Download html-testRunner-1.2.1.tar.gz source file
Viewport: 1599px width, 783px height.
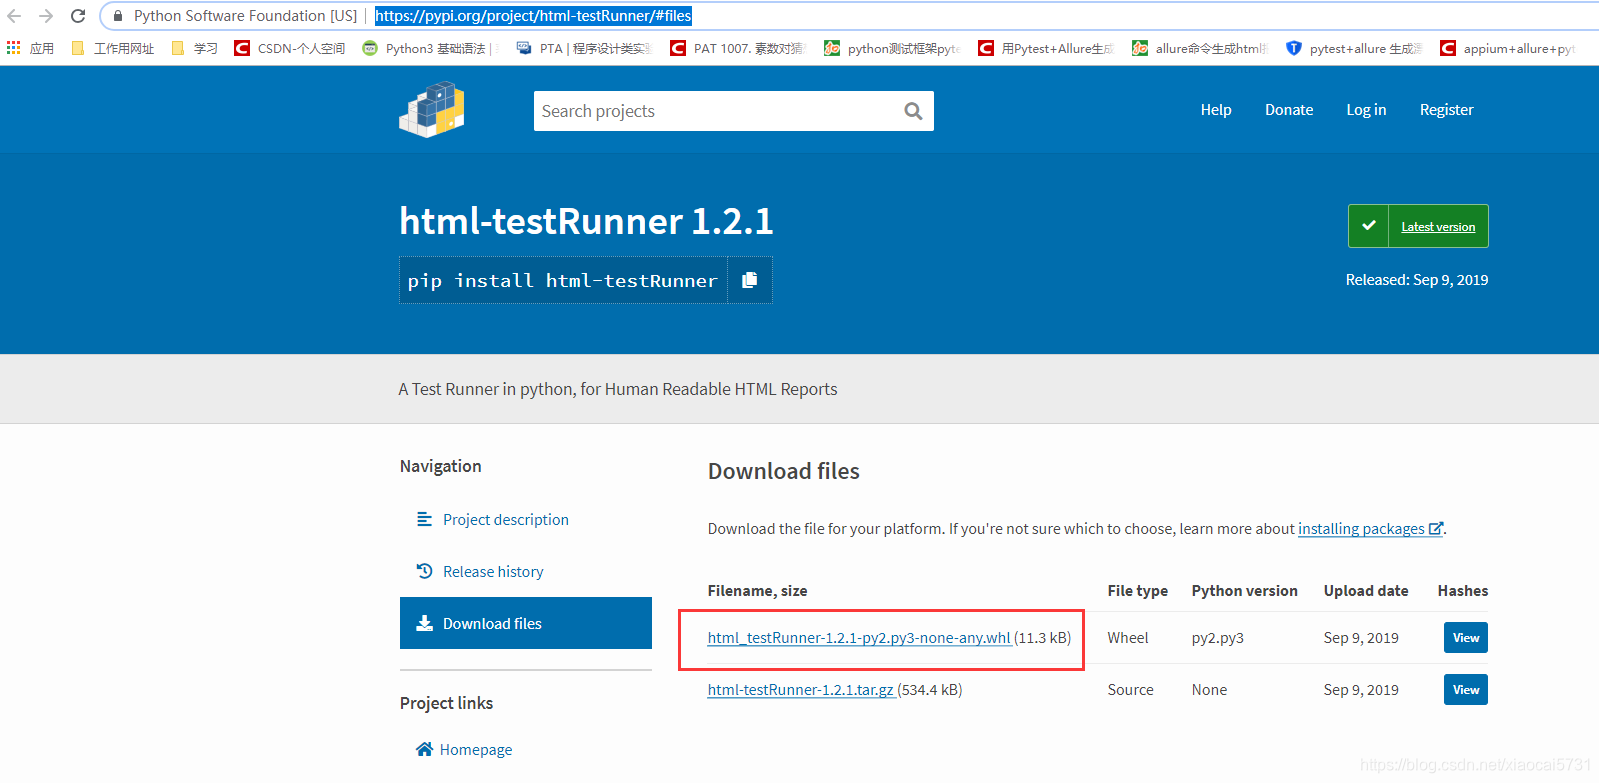(x=800, y=689)
